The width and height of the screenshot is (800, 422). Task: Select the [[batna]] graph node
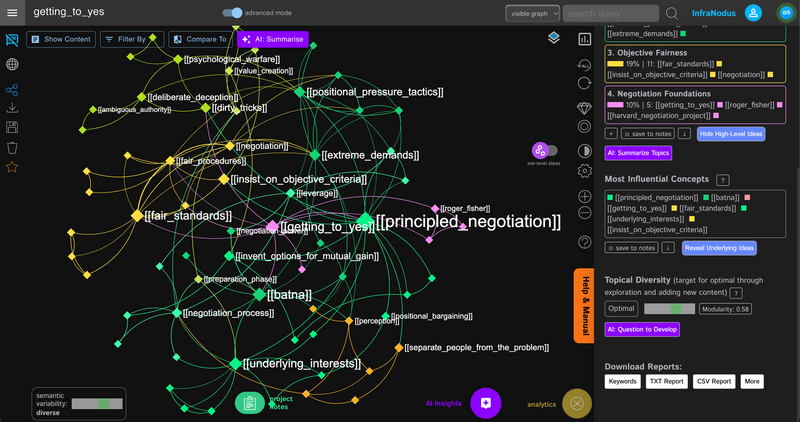tap(260, 294)
